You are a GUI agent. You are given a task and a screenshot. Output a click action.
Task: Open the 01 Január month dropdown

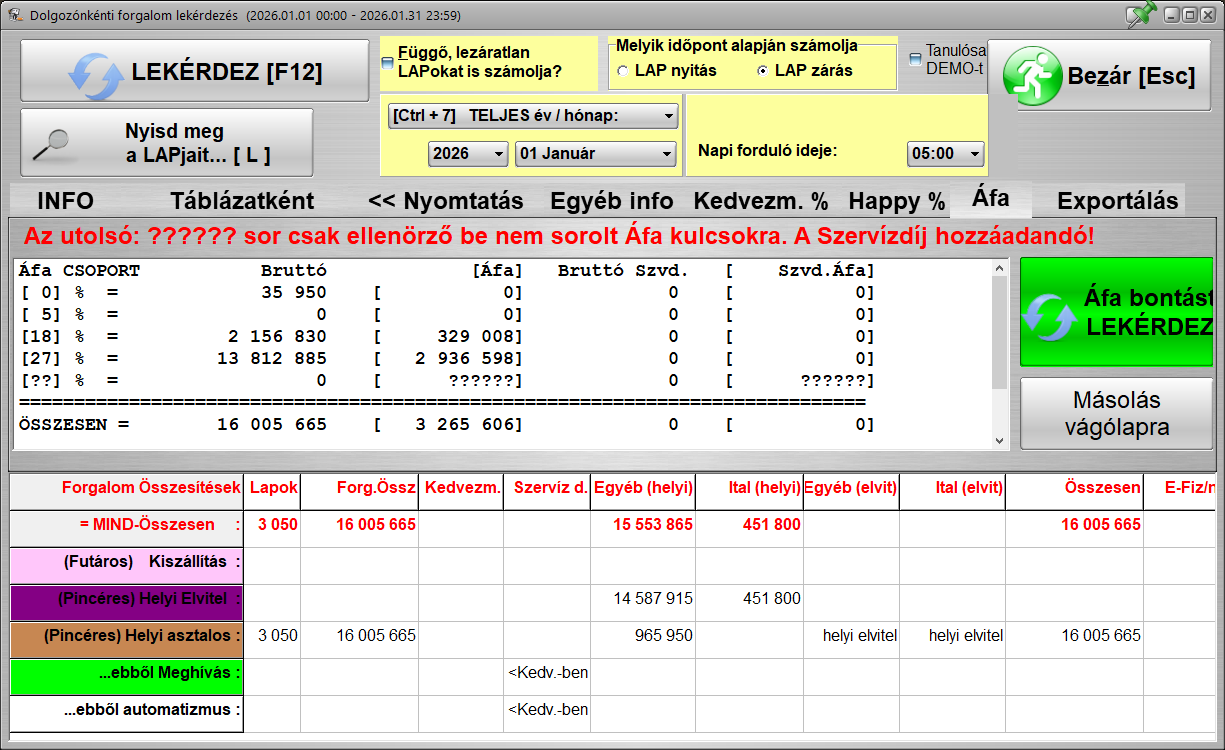(x=596, y=154)
